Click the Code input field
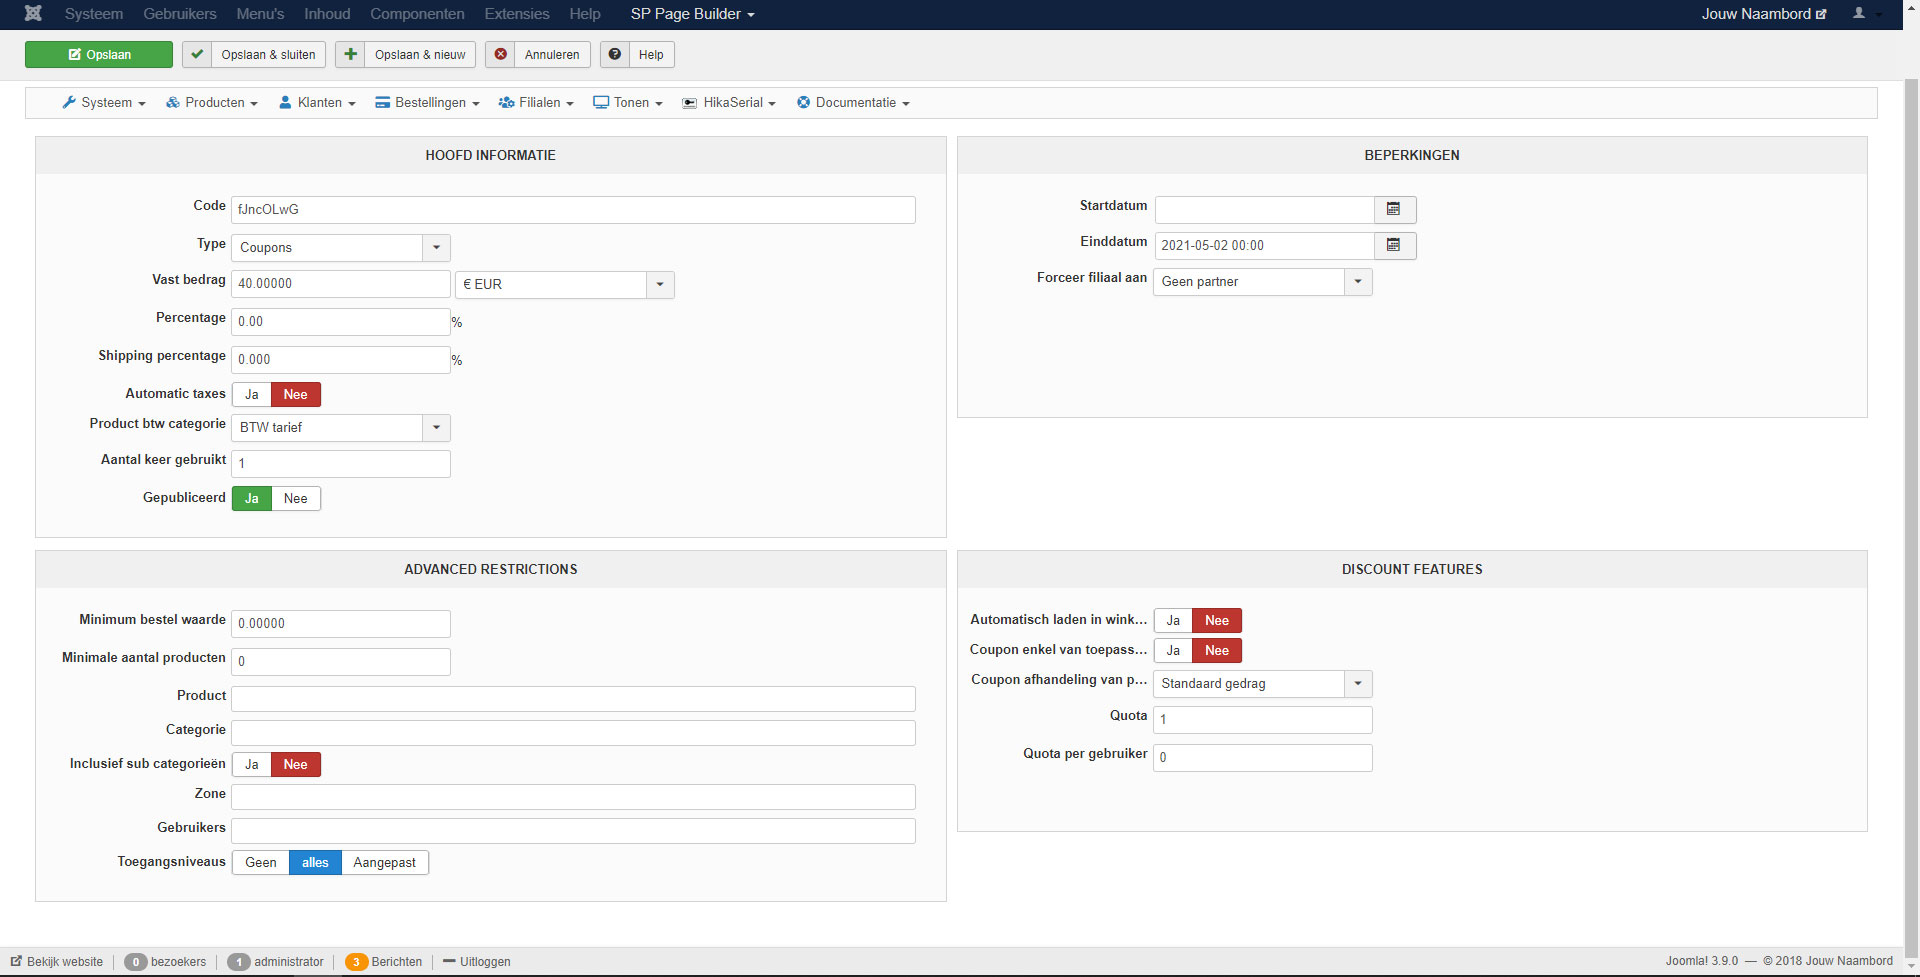 tap(572, 210)
